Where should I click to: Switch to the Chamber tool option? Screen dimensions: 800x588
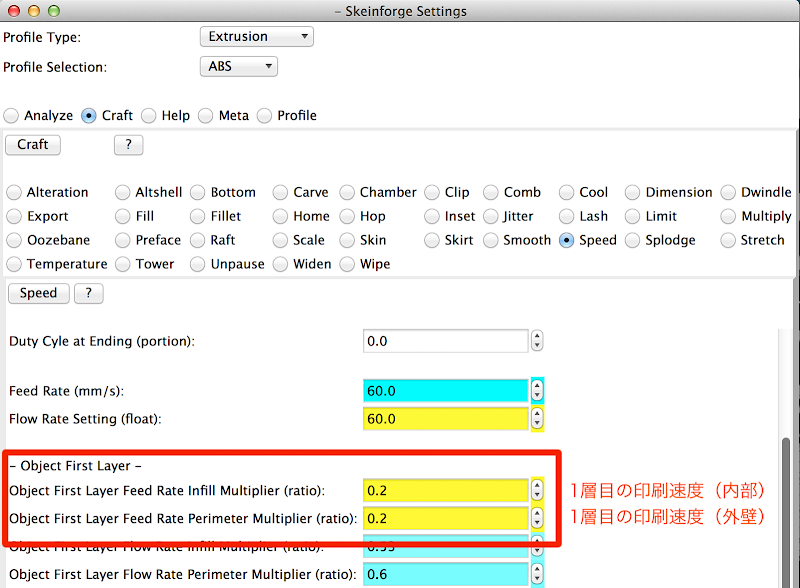(x=347, y=192)
